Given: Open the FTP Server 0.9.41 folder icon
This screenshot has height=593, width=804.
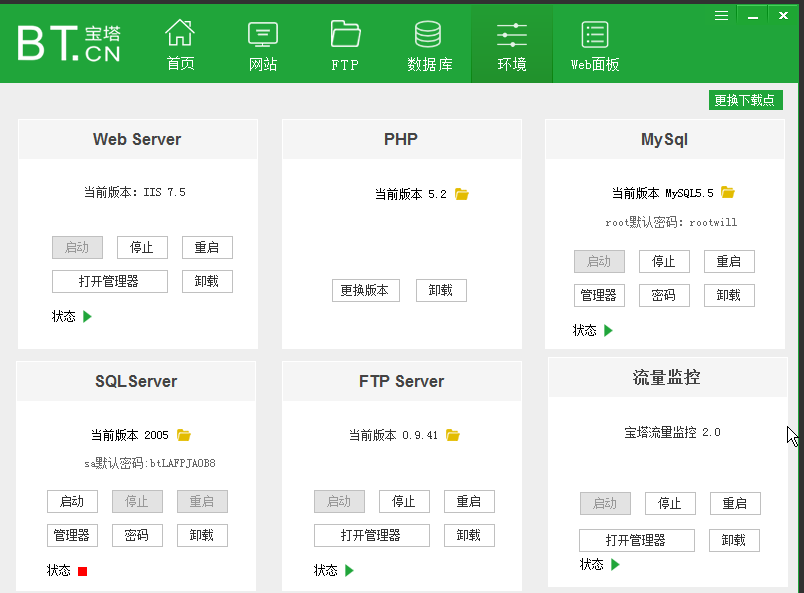Looking at the screenshot, I should [x=453, y=435].
